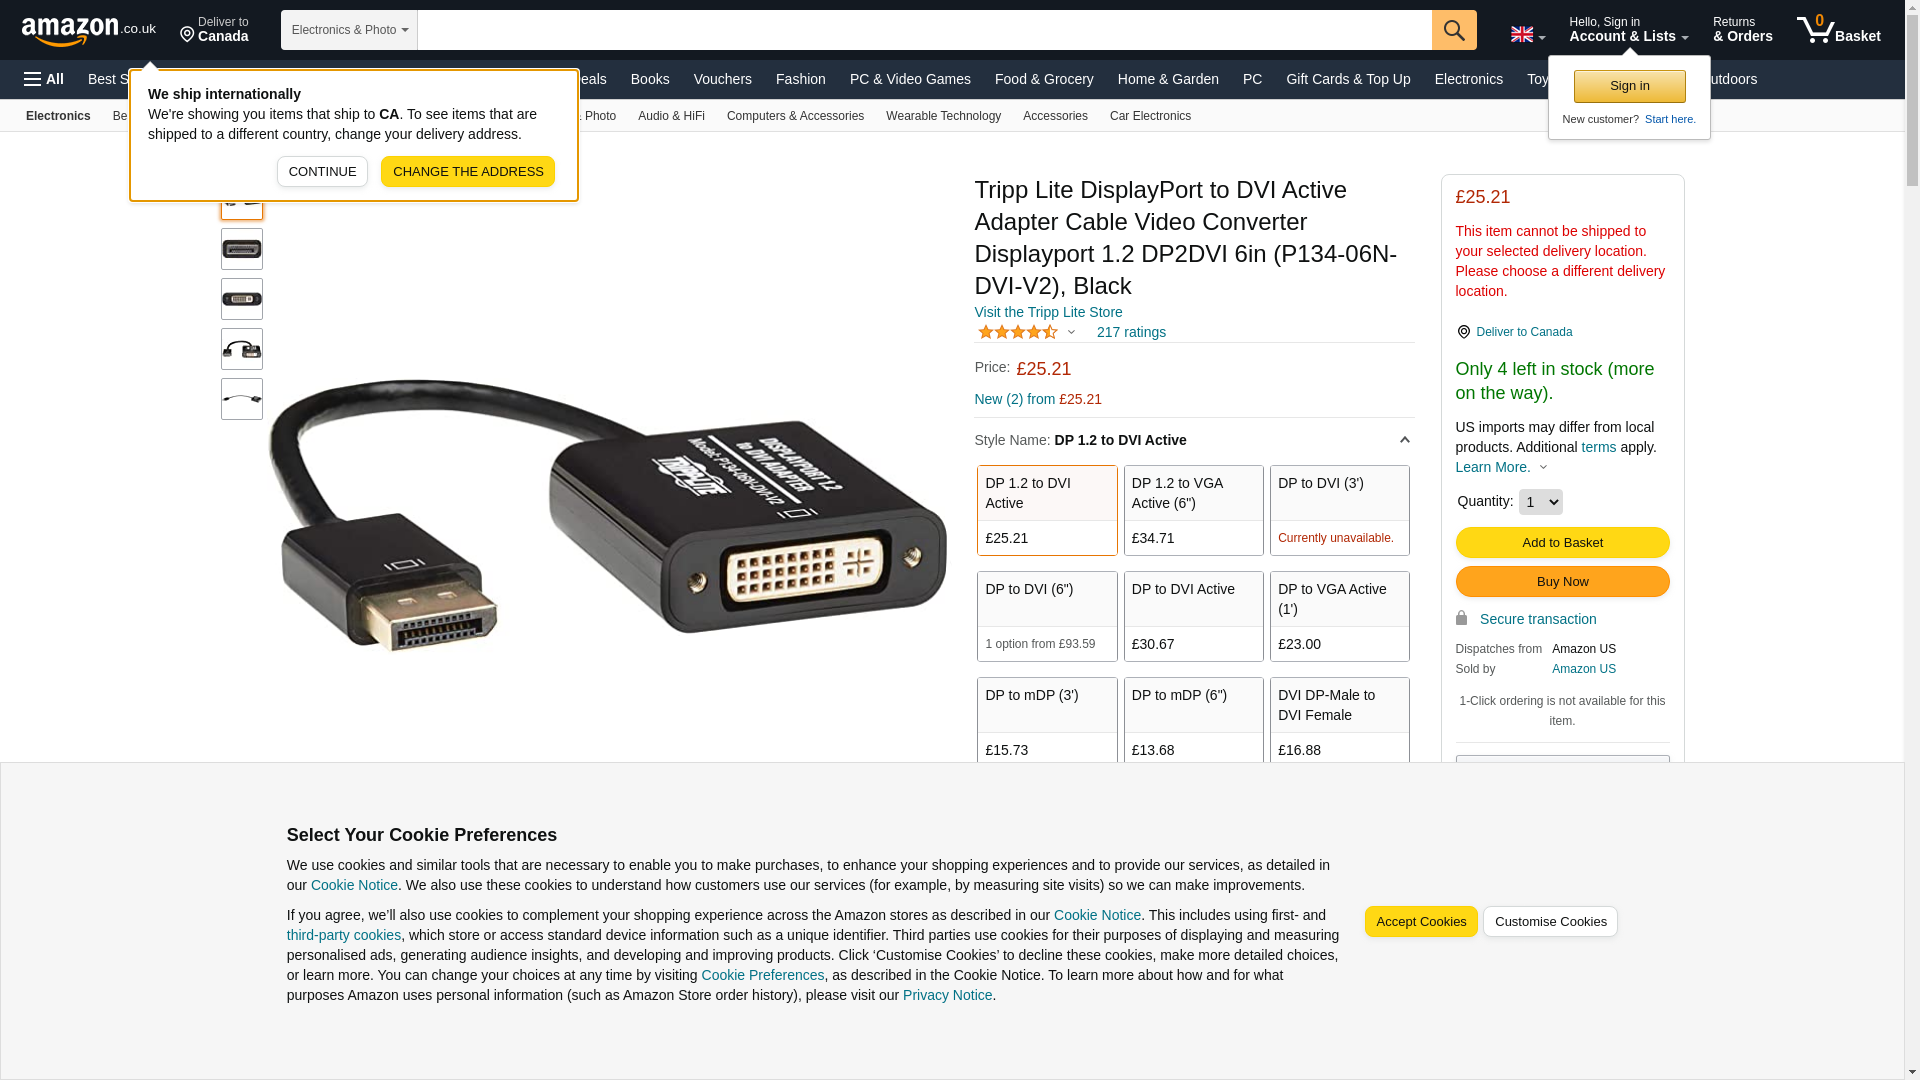The image size is (1920, 1080).
Task: Choose the DP 1.2 to VGA Active style
Action: [x=1193, y=510]
